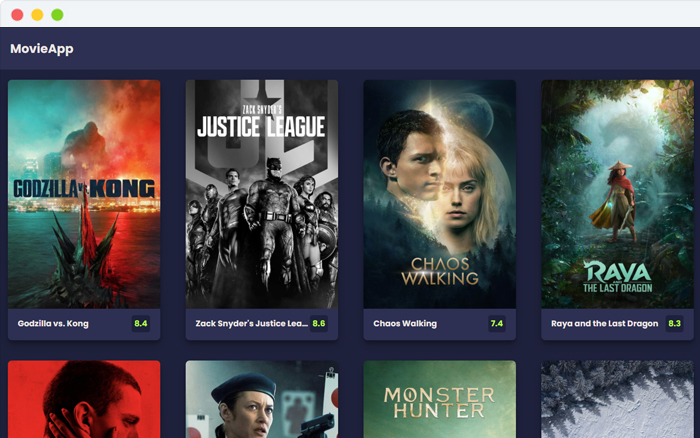Close the window with red button

17,15
